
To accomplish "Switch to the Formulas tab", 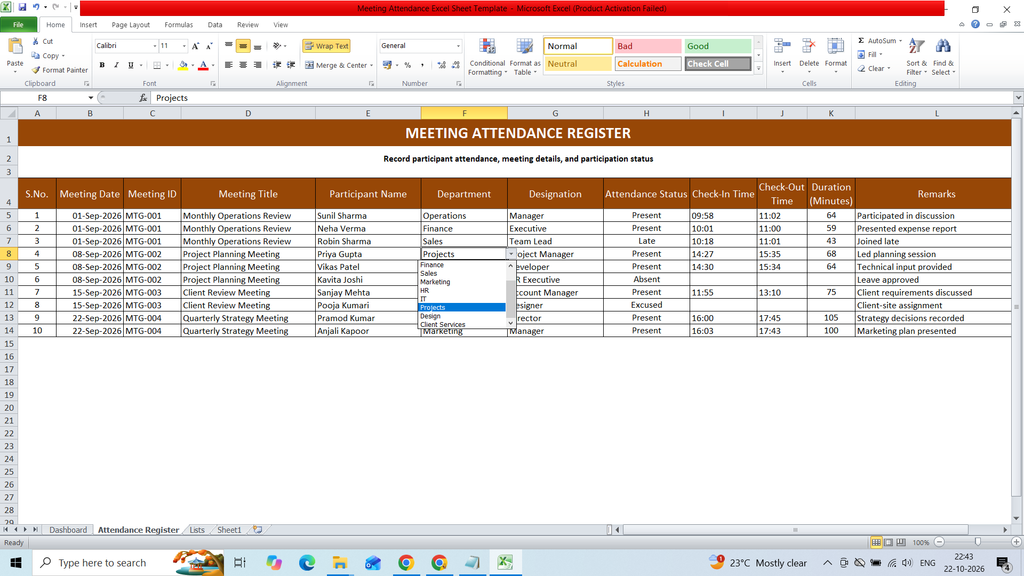I will [178, 25].
